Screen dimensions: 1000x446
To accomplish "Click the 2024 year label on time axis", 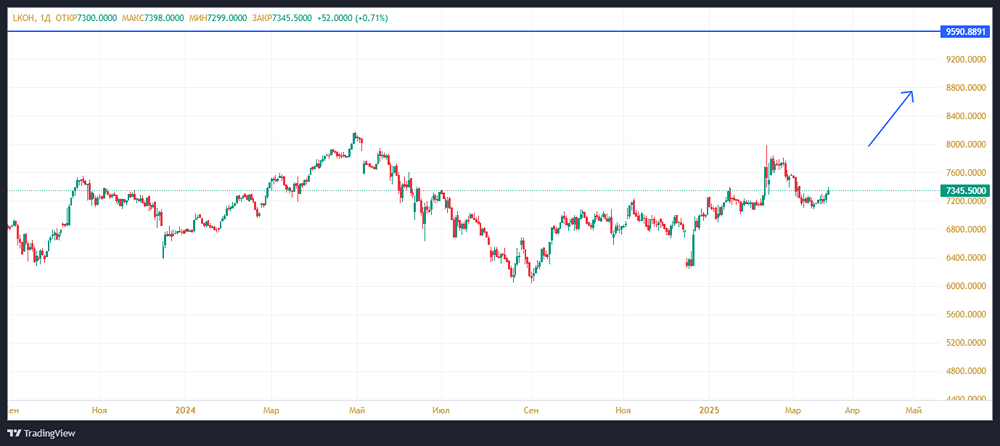I will point(184,410).
